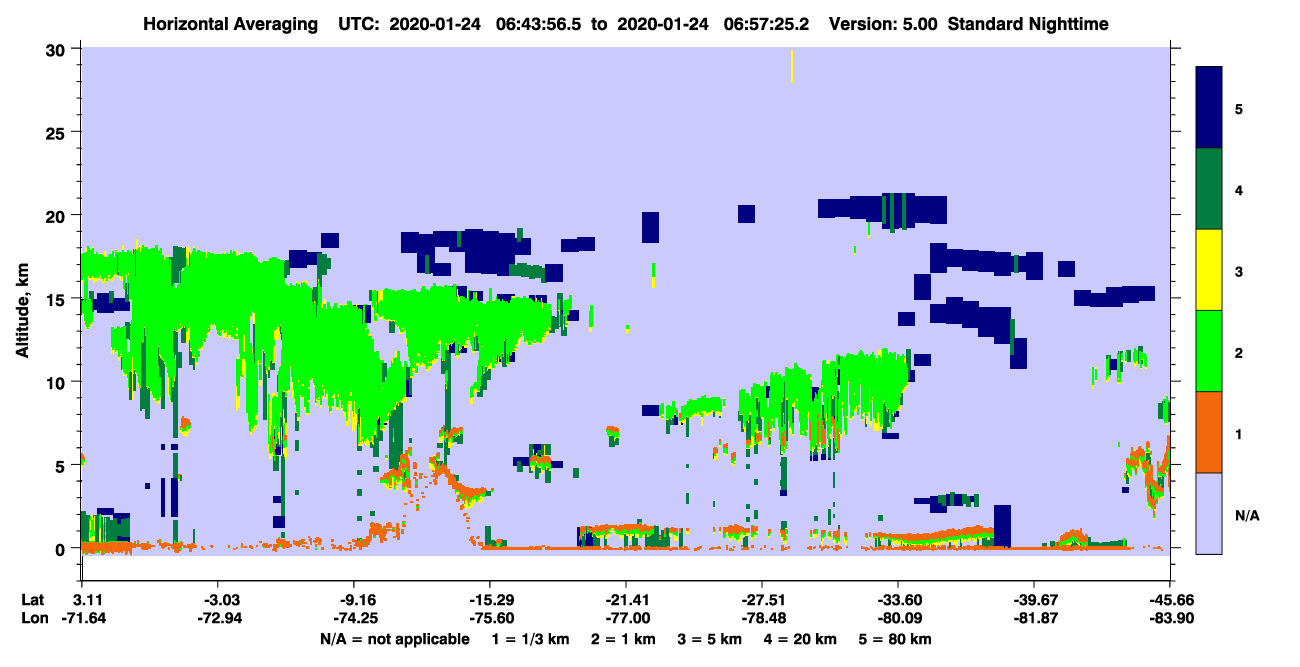Click the '1 = 1/3 km' legend entry
The image size is (1300, 667).
click(532, 639)
